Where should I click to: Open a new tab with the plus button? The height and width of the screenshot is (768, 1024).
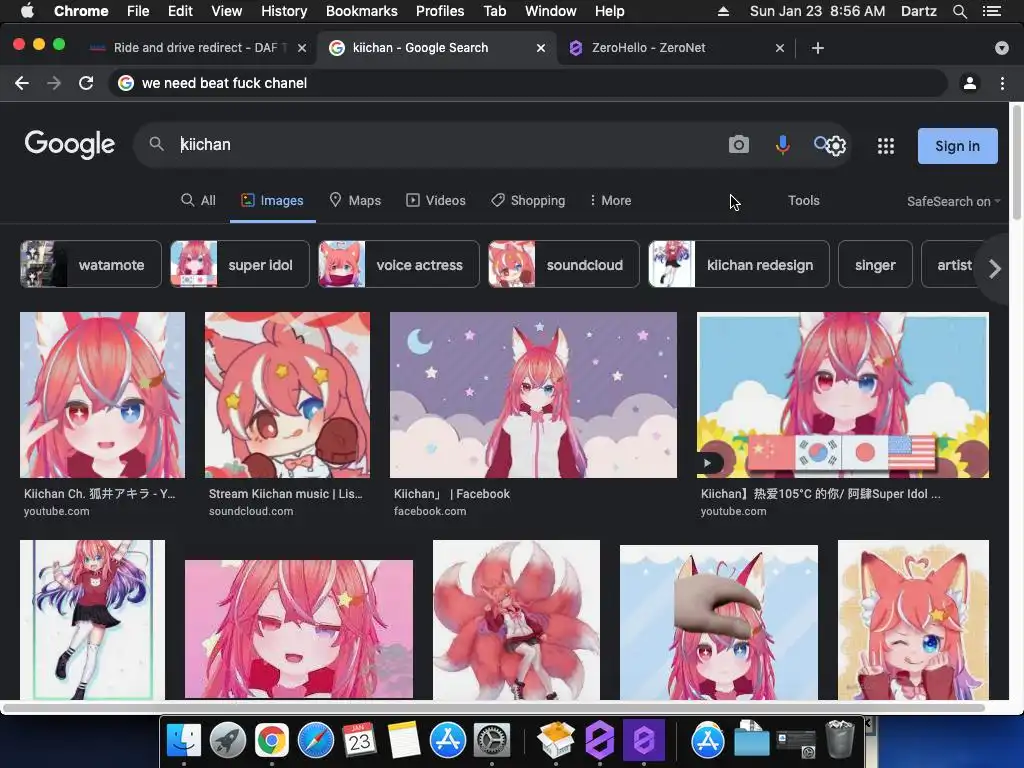point(818,48)
